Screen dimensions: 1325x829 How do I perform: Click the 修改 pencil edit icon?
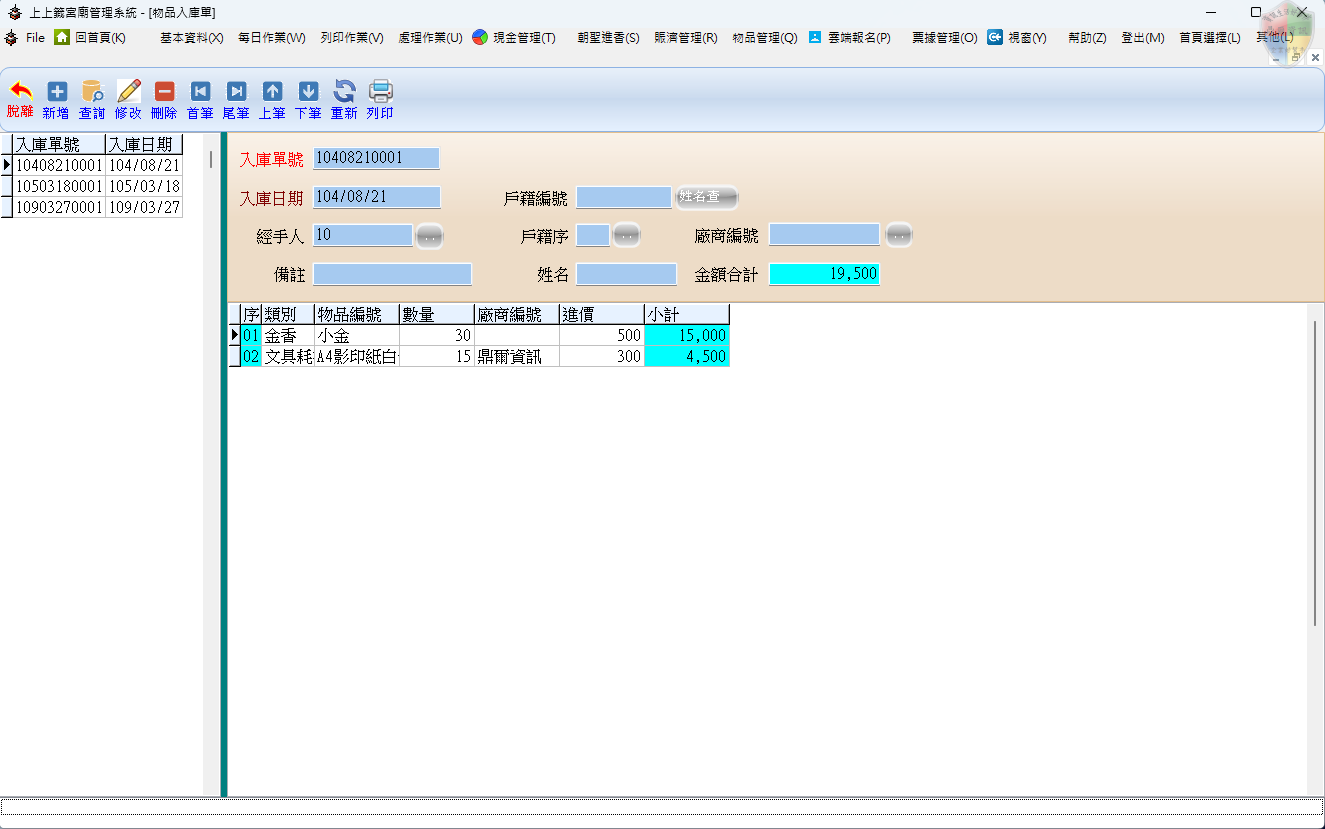[129, 92]
